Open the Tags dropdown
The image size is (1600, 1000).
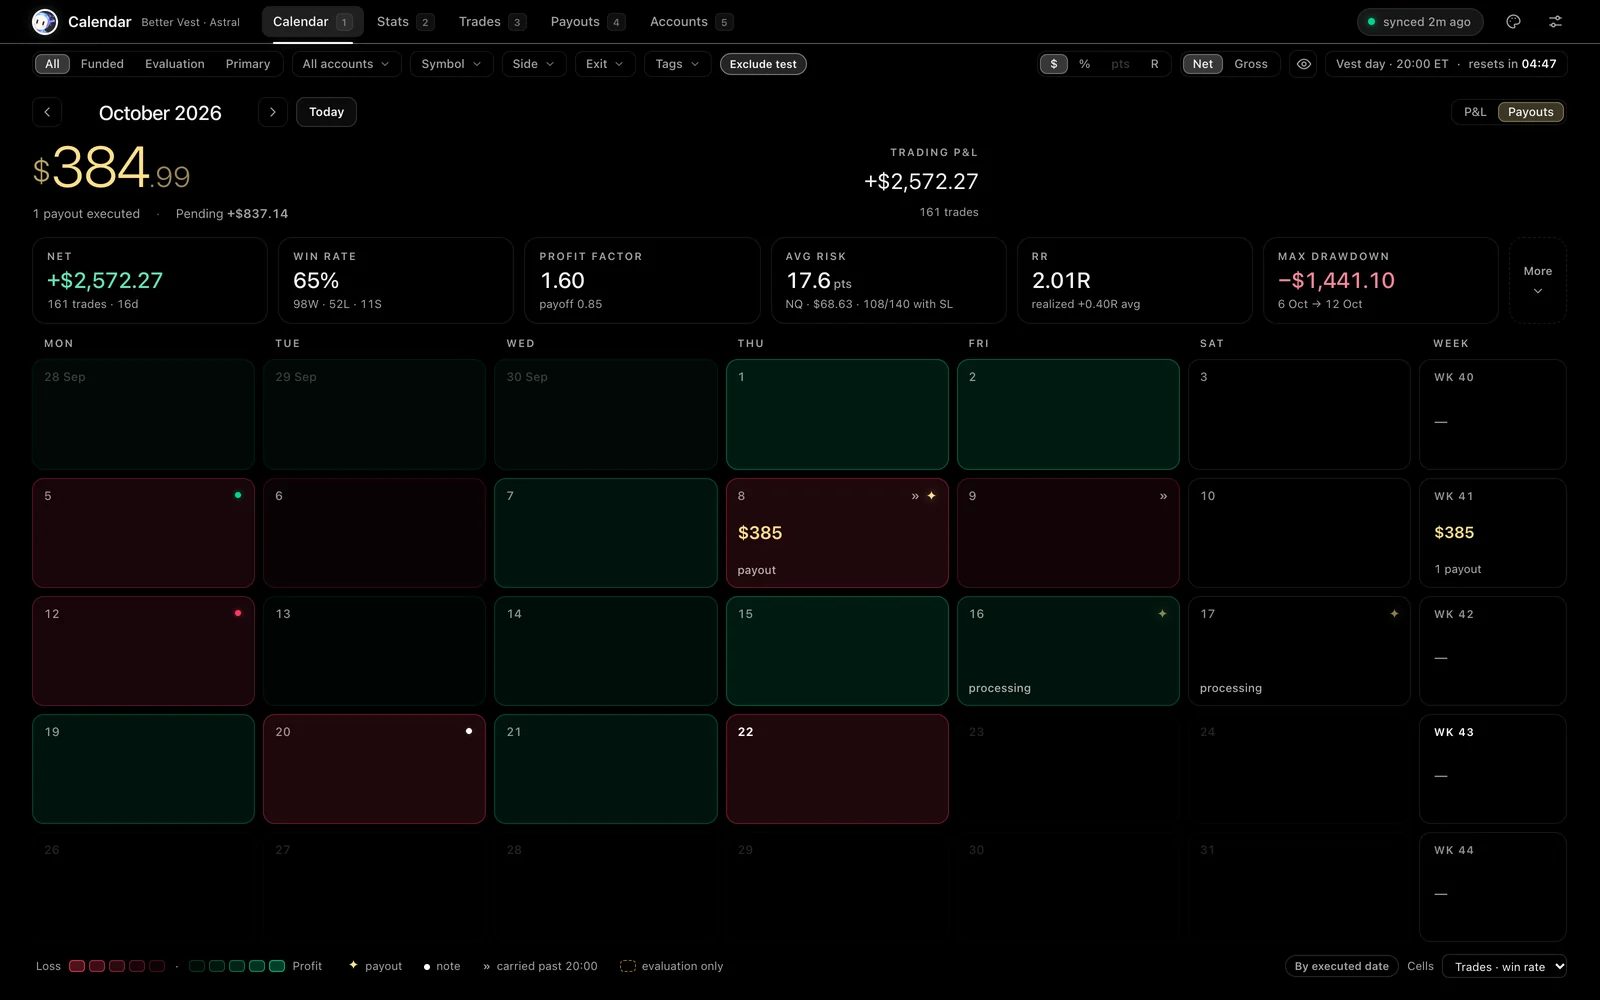point(678,64)
